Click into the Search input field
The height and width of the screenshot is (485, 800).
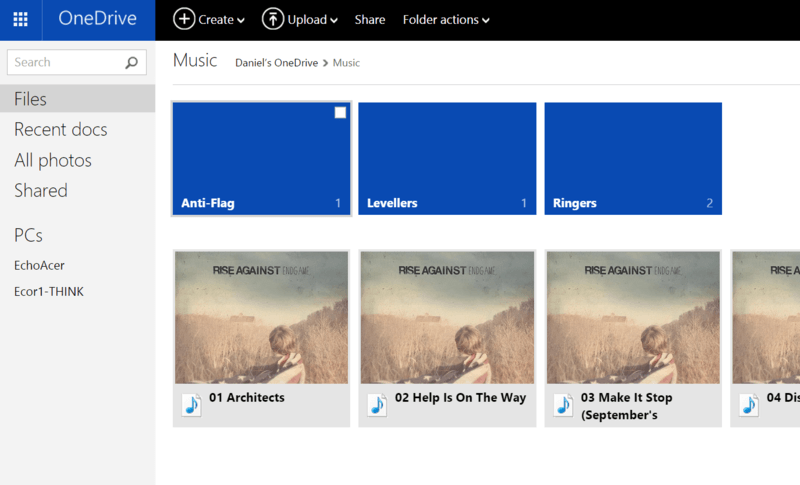coord(65,63)
